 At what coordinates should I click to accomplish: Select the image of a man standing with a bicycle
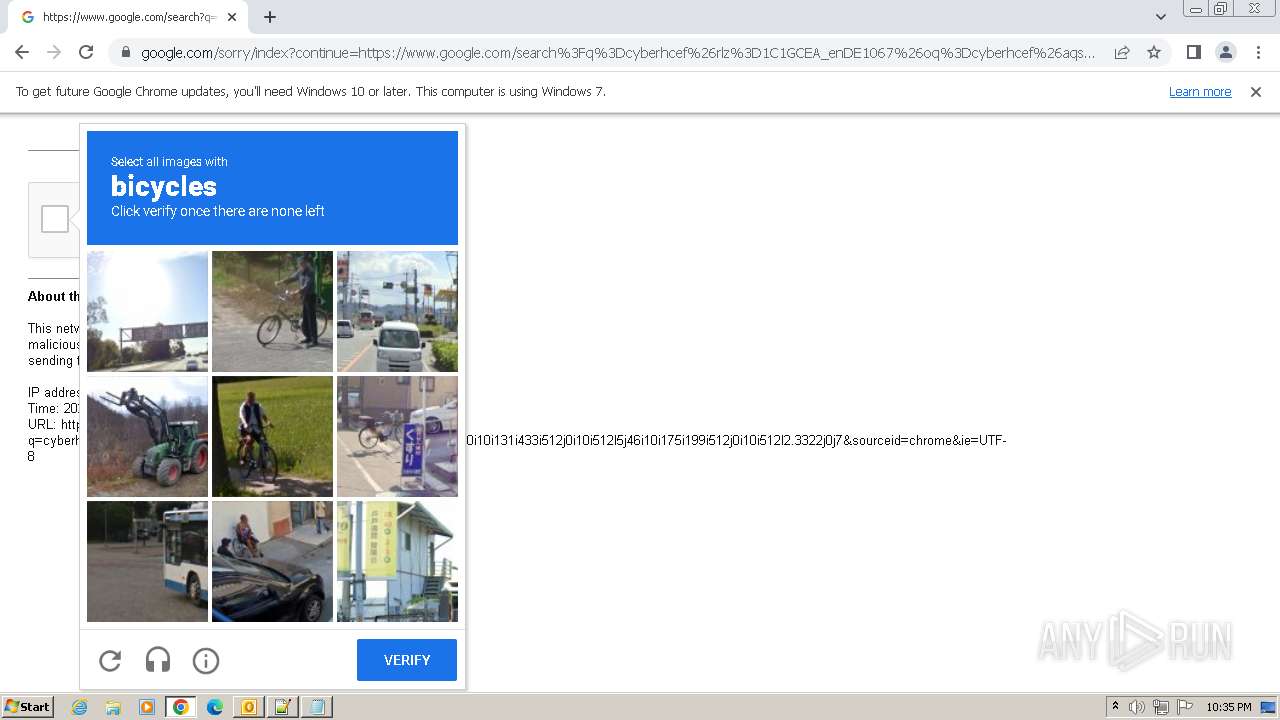coord(272,311)
